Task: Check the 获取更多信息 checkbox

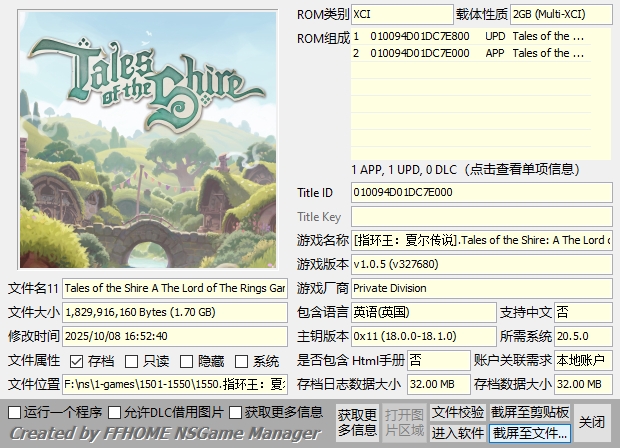Action: 236,412
